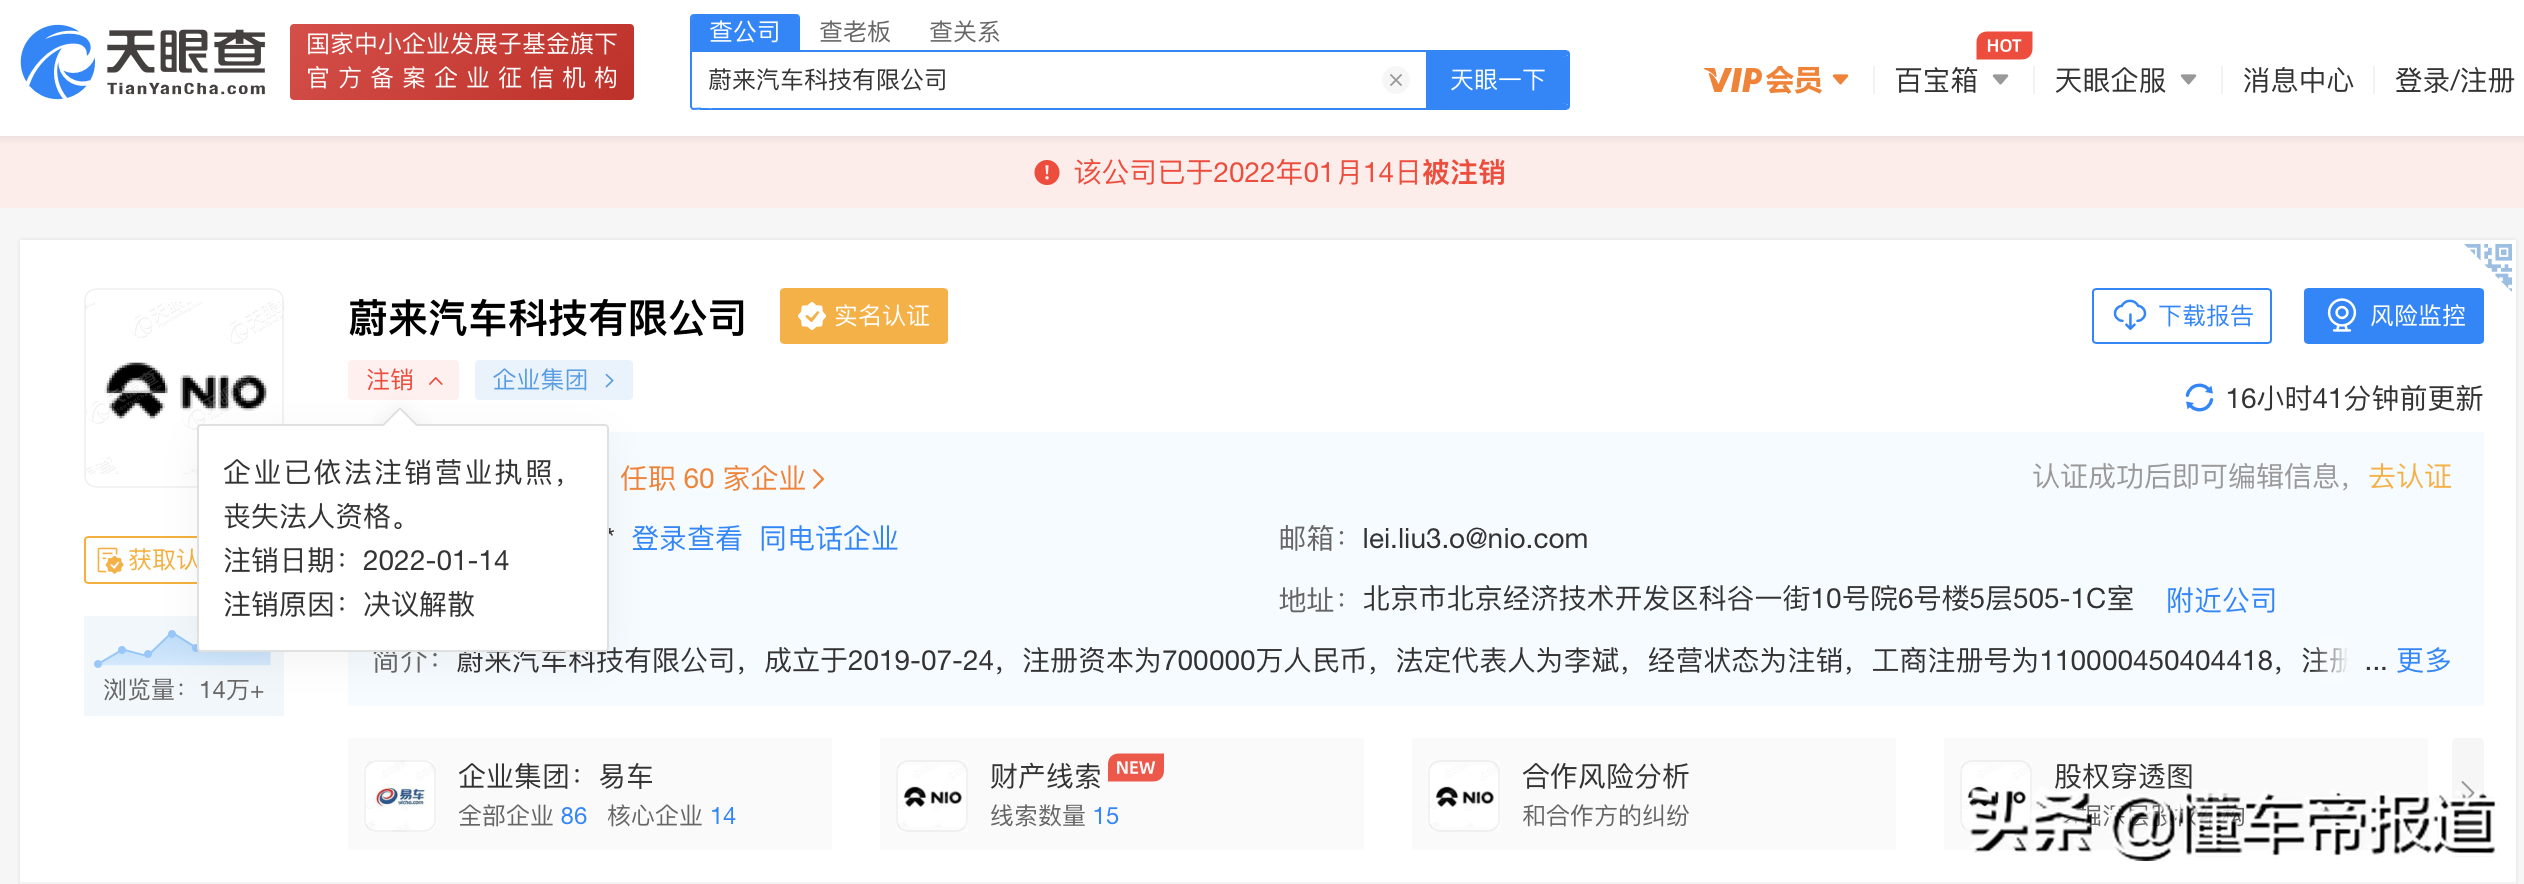The height and width of the screenshot is (884, 2524).
Task: Click the red 官方备案企业征信机构 banner
Action: point(462,62)
